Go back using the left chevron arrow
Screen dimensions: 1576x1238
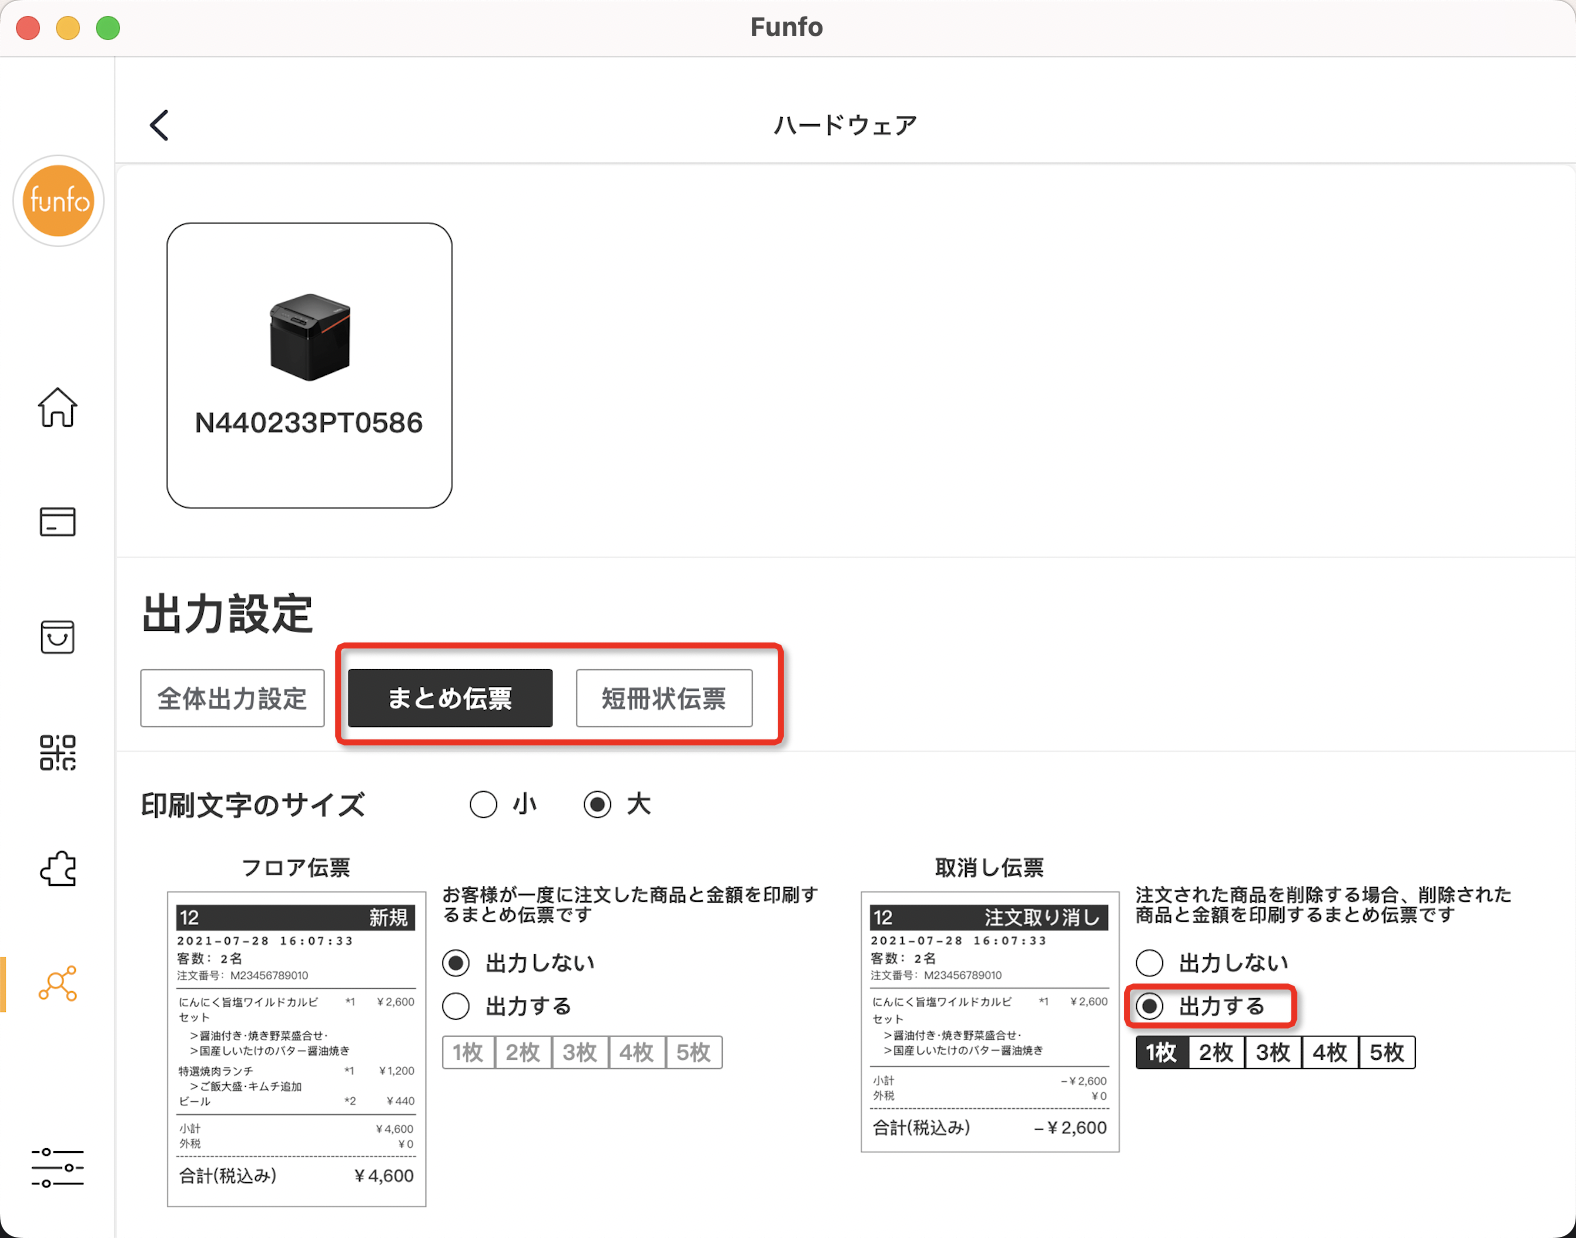click(159, 125)
